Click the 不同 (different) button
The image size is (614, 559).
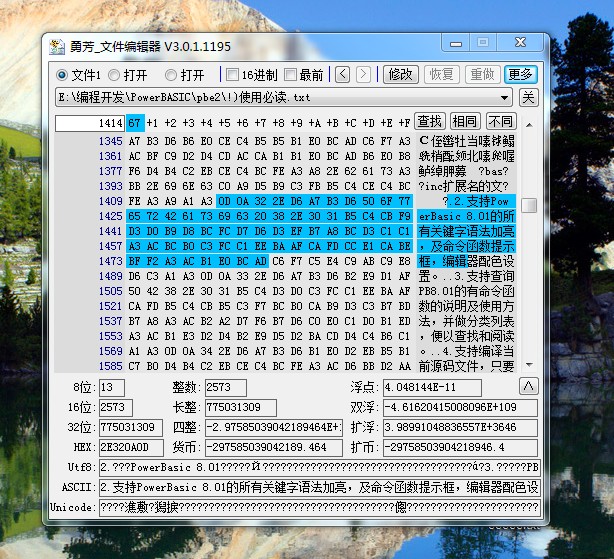(500, 122)
